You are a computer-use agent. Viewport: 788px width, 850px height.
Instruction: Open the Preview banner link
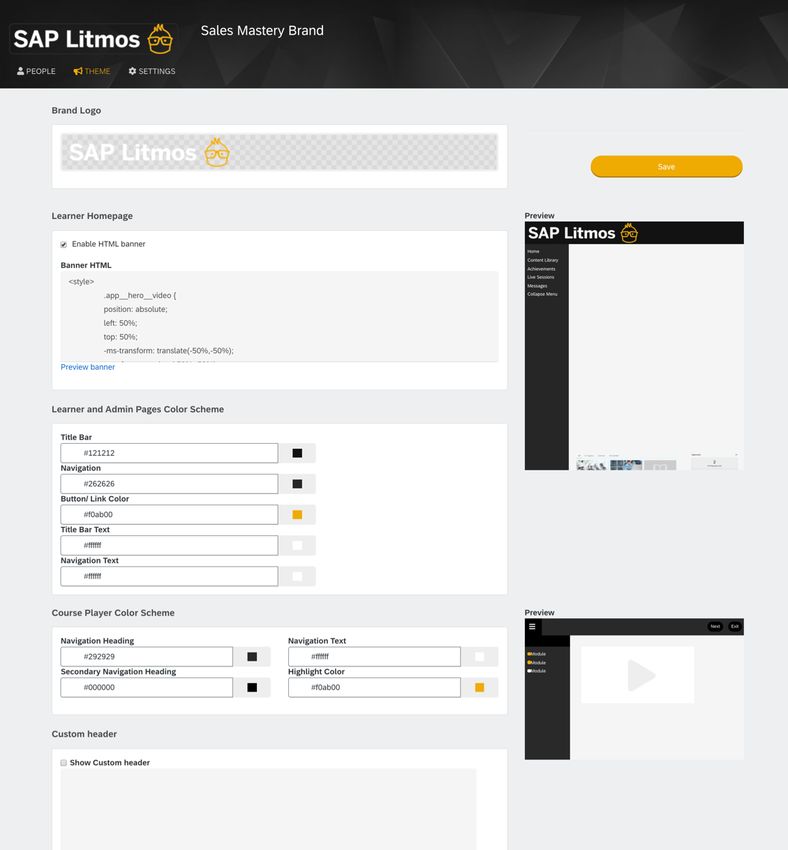click(x=88, y=367)
